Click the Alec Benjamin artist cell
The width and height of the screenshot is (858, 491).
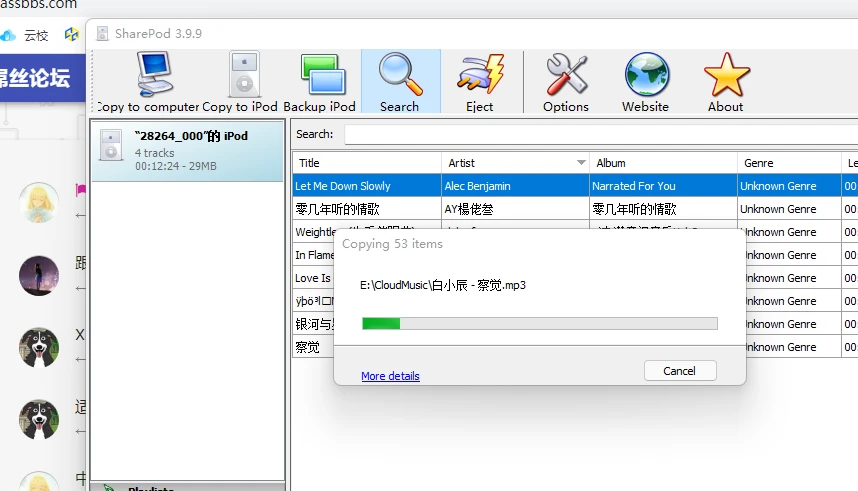[515, 186]
